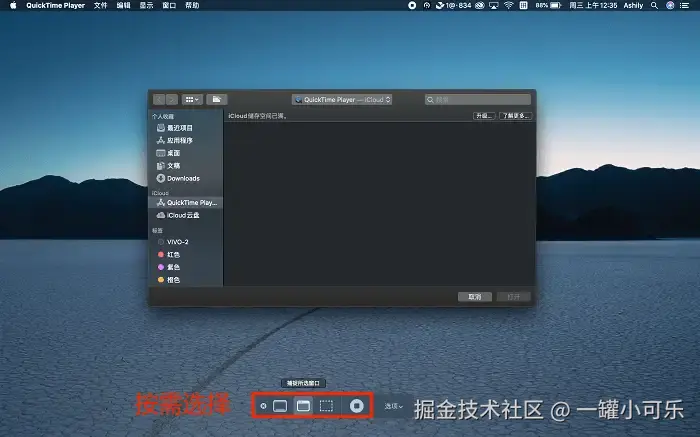
Task: Select the VIVO-2 tag
Action: coord(185,241)
